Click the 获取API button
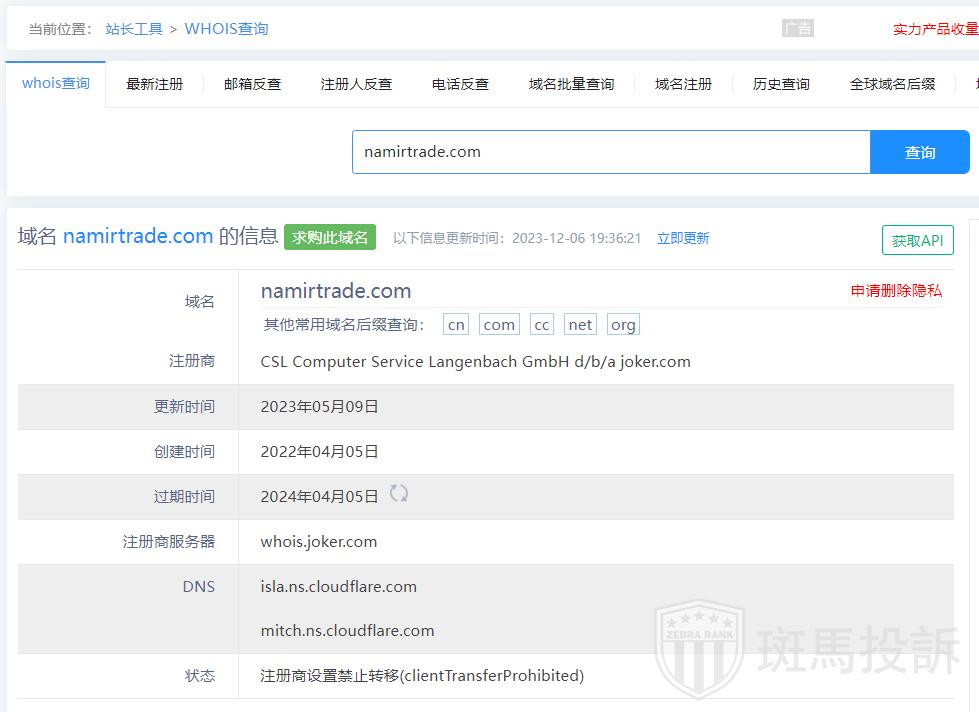Screen dimensions: 979x712 [917, 241]
